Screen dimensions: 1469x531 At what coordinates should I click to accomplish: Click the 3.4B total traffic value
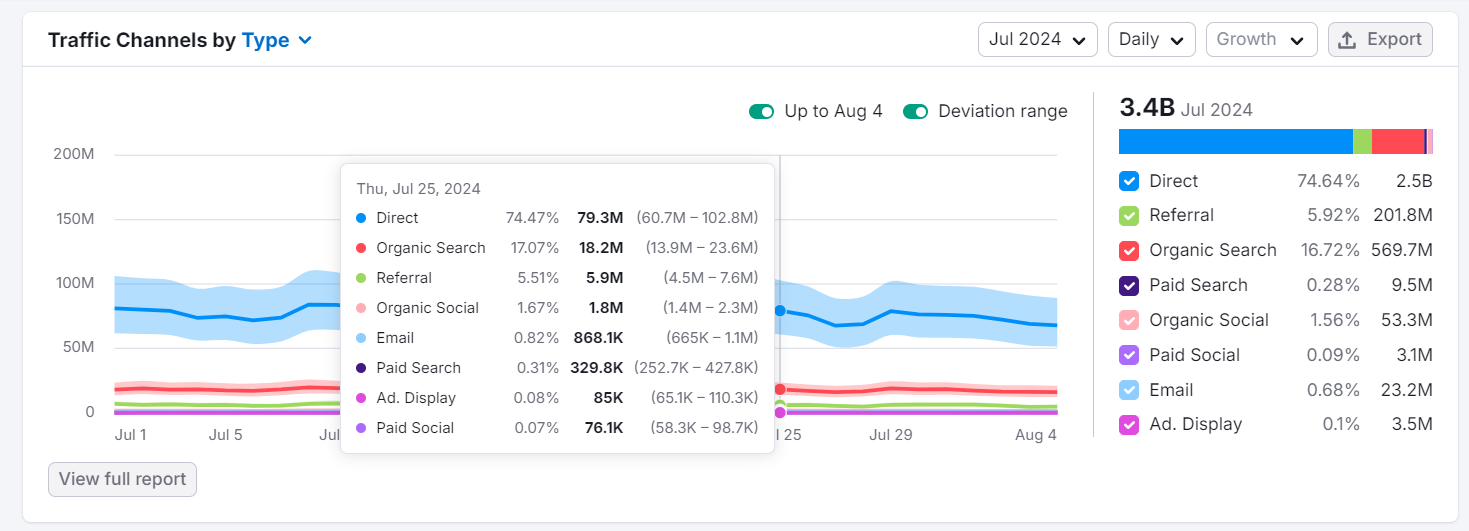click(1147, 108)
